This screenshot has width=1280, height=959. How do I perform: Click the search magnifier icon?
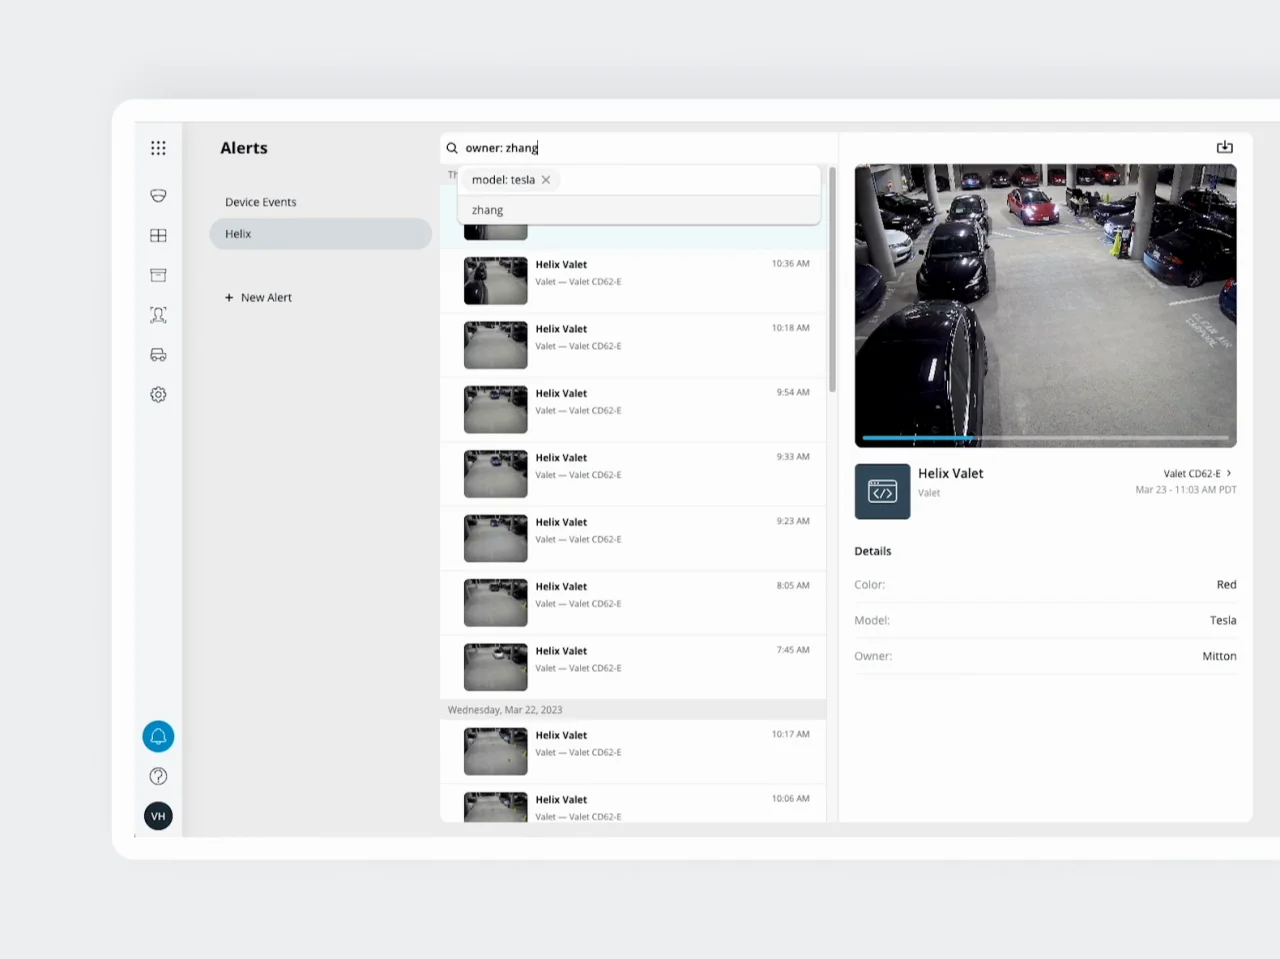tap(452, 148)
